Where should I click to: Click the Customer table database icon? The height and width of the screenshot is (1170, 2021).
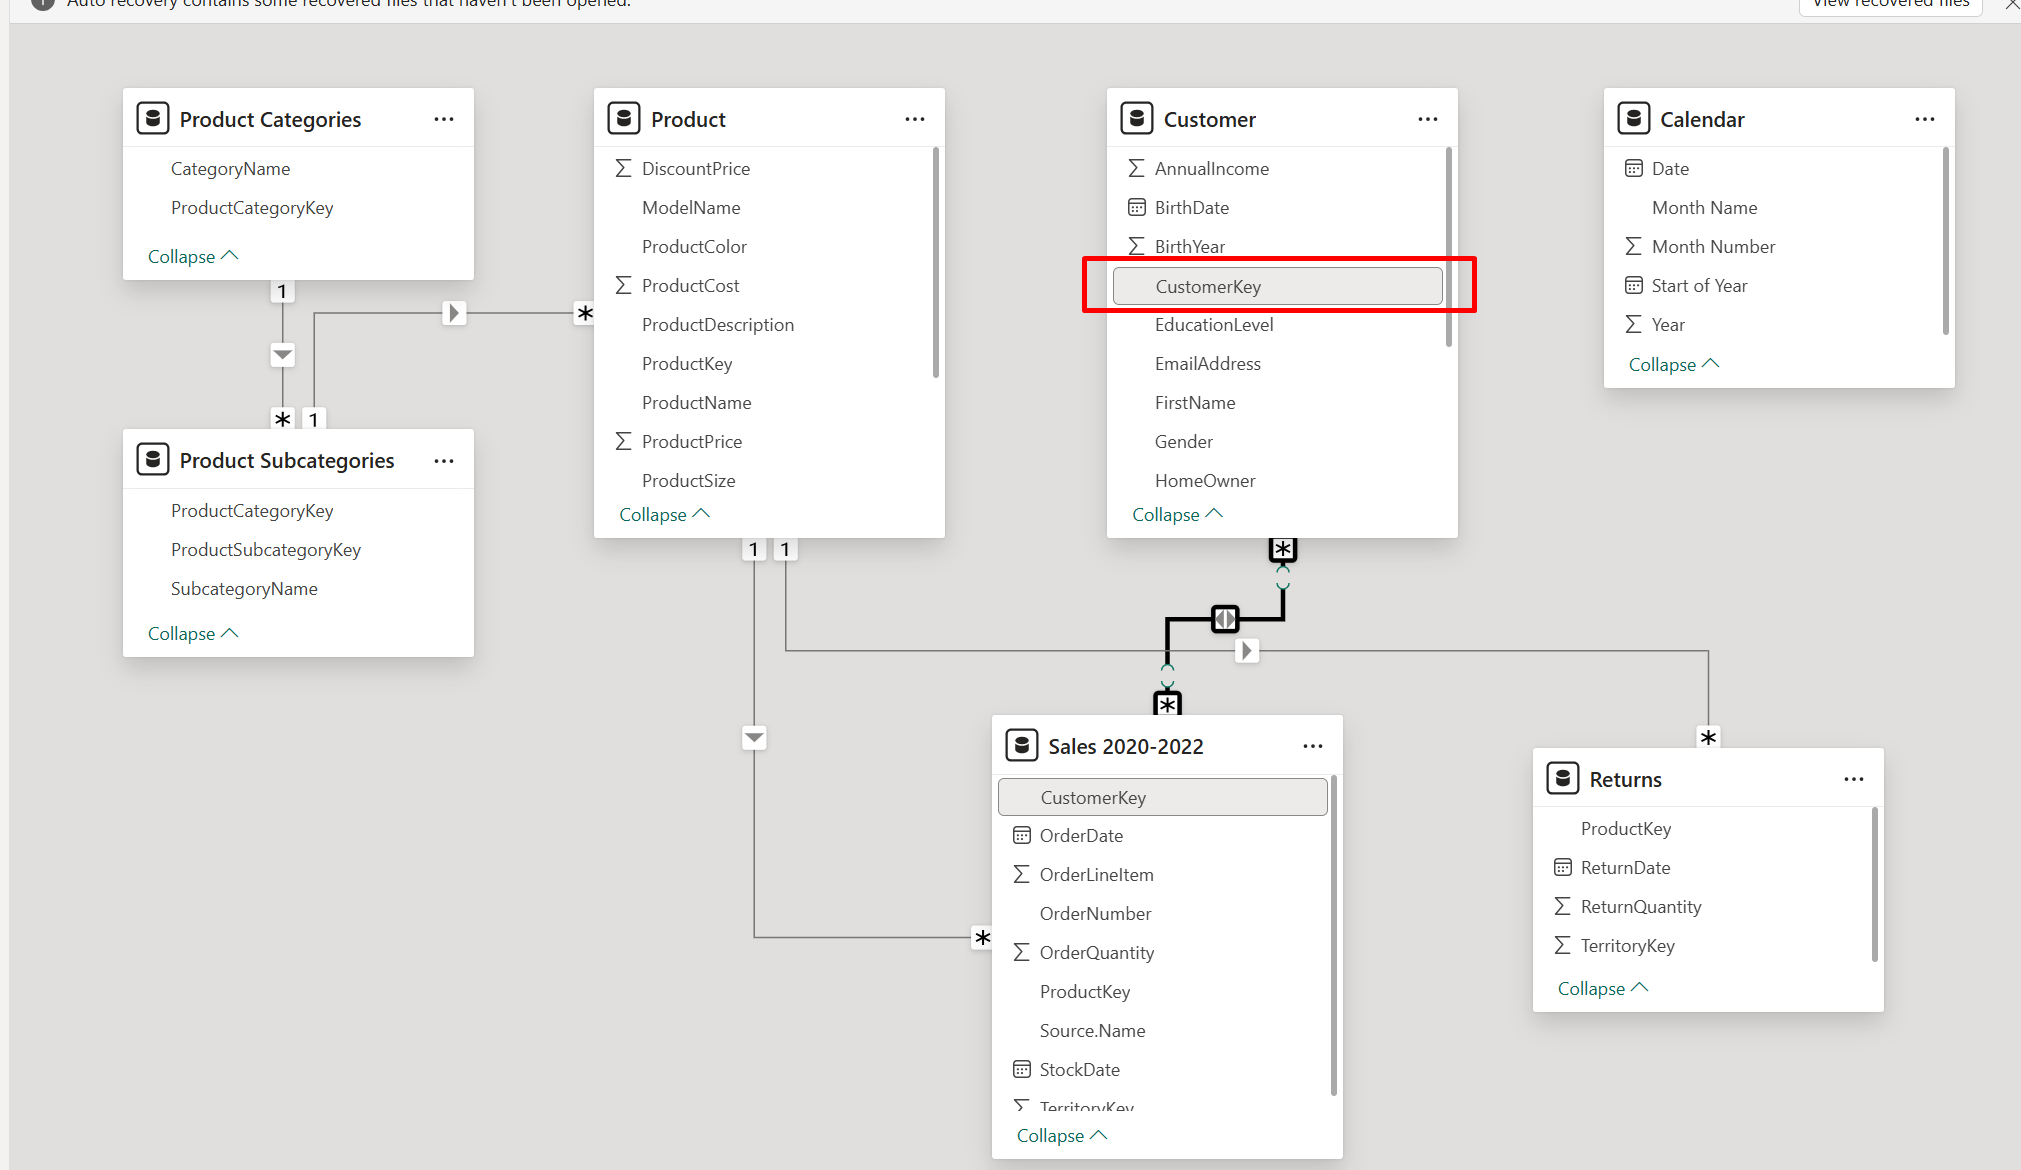click(x=1137, y=119)
